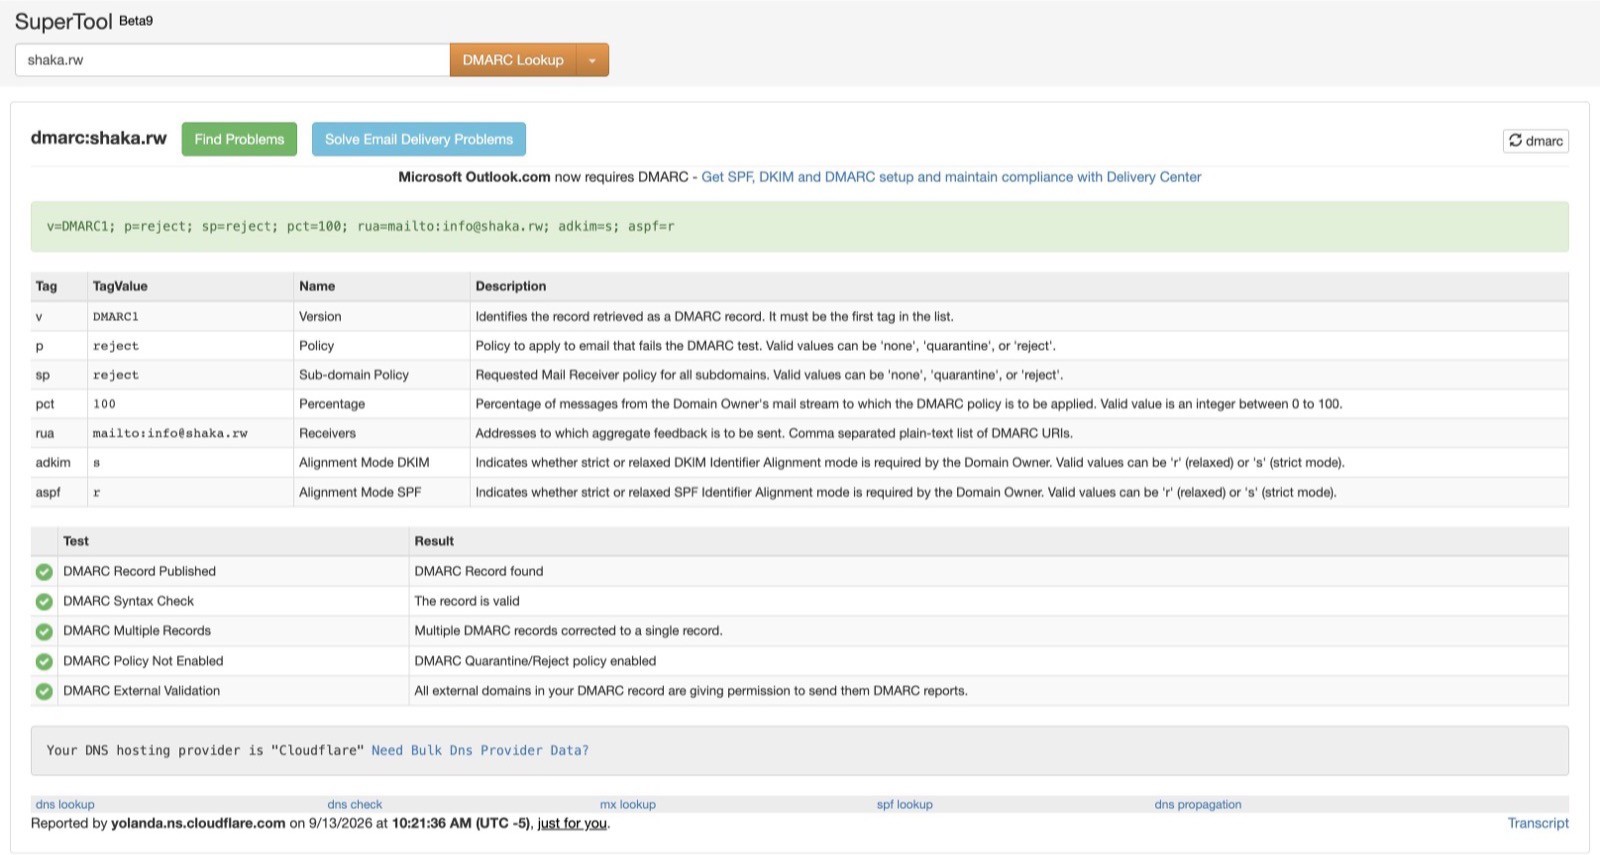Image resolution: width=1600 pixels, height=855 pixels.
Task: Open the lookup type dropdown arrow
Action: (592, 60)
